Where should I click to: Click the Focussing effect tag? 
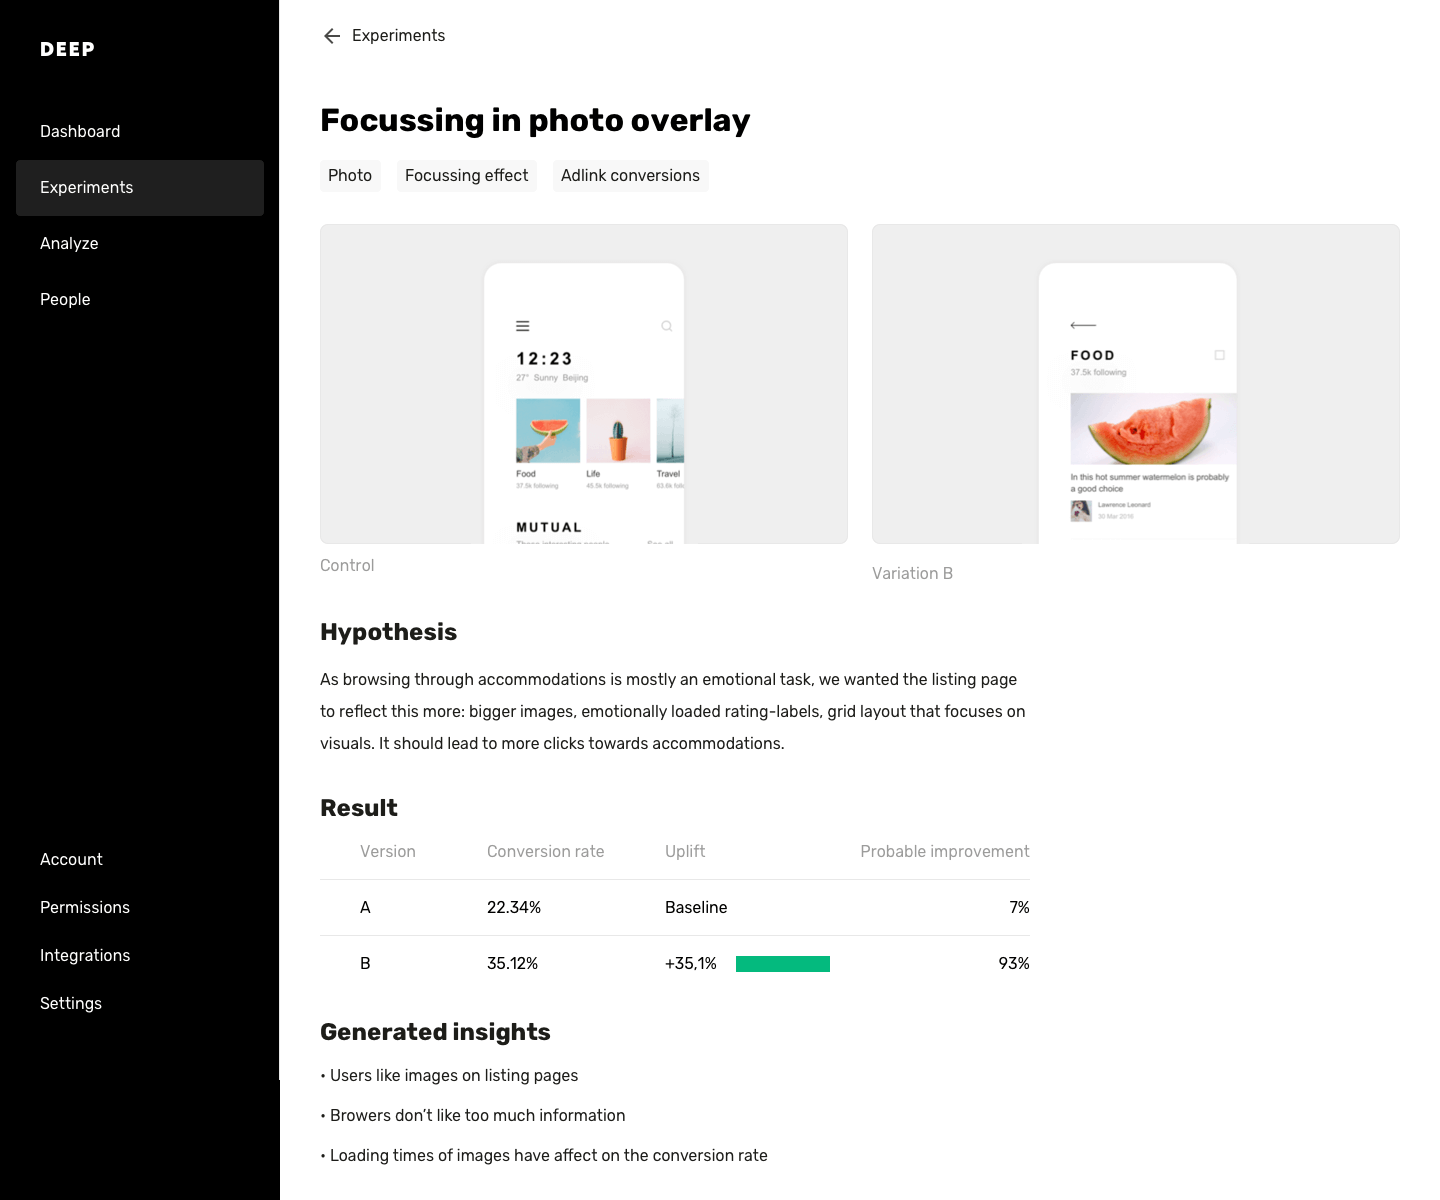tap(466, 176)
